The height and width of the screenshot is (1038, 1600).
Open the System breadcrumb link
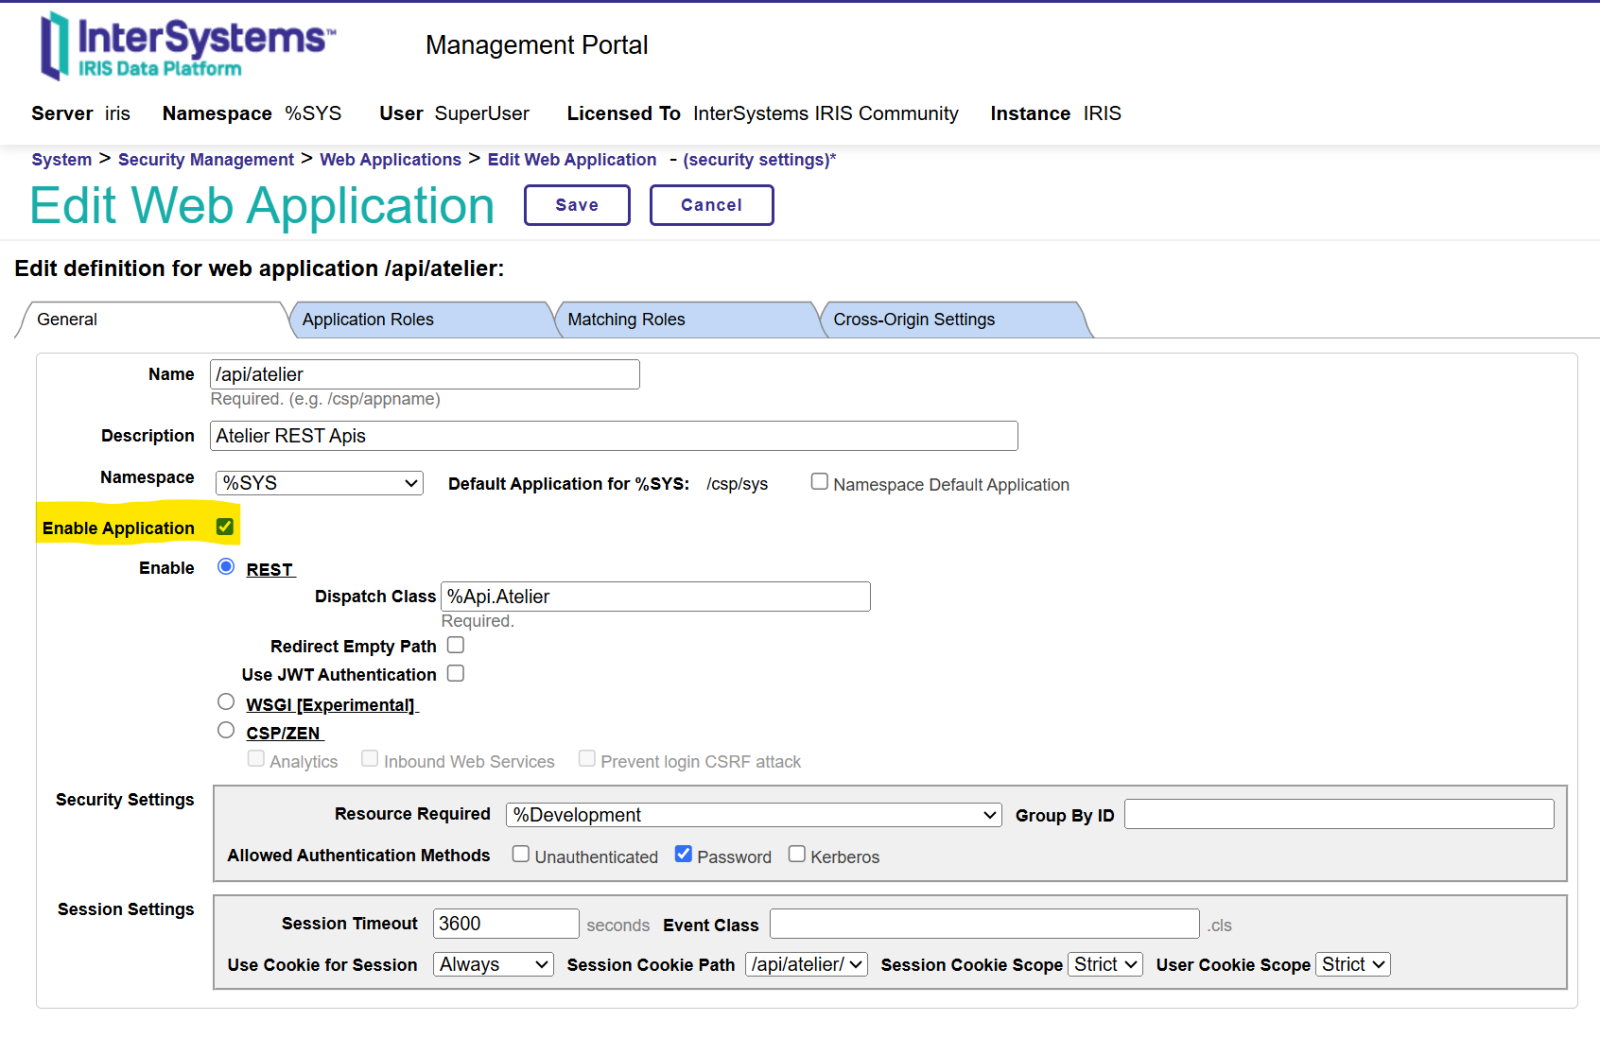(x=61, y=159)
